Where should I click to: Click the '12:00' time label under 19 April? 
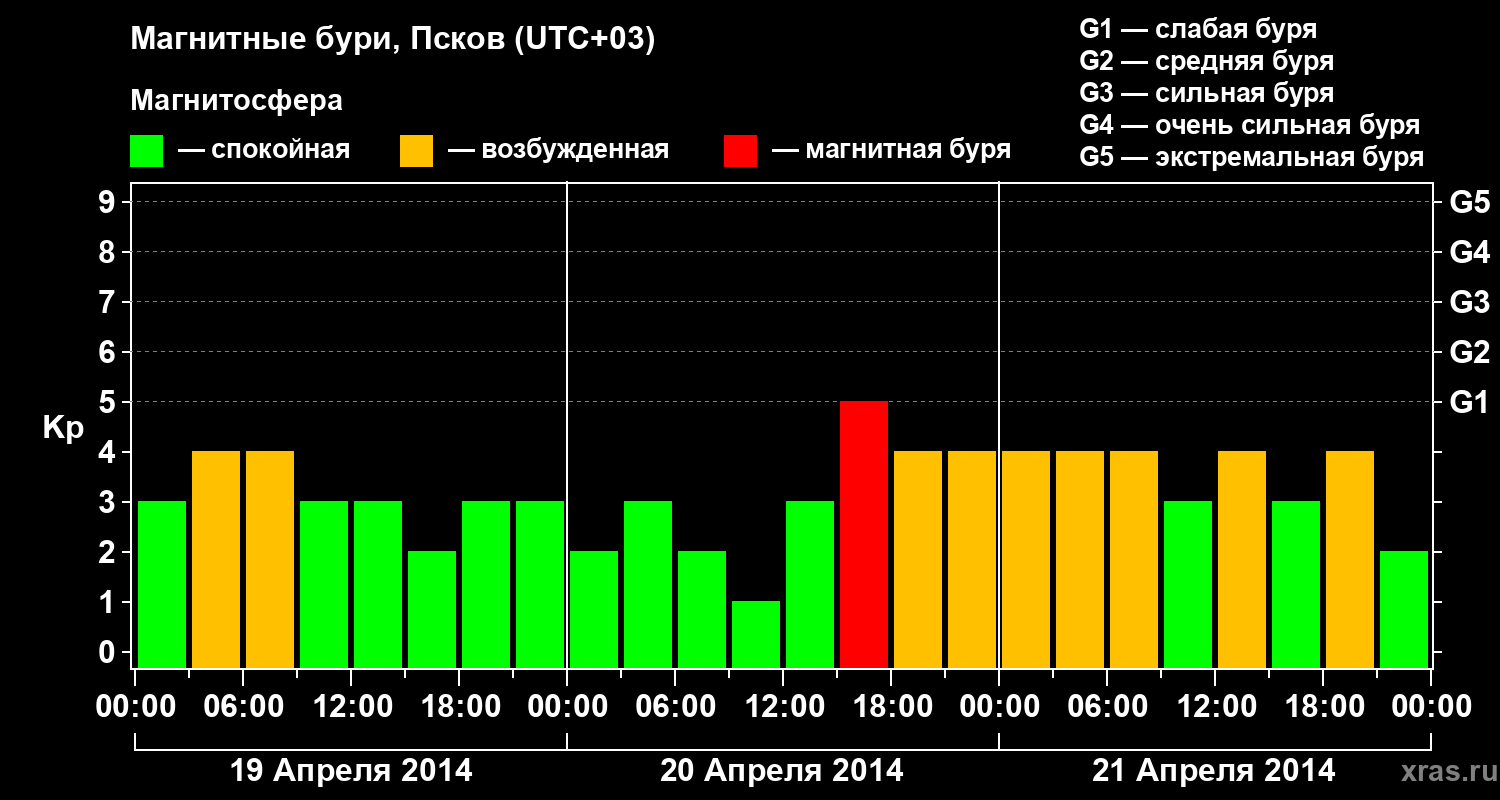(351, 706)
